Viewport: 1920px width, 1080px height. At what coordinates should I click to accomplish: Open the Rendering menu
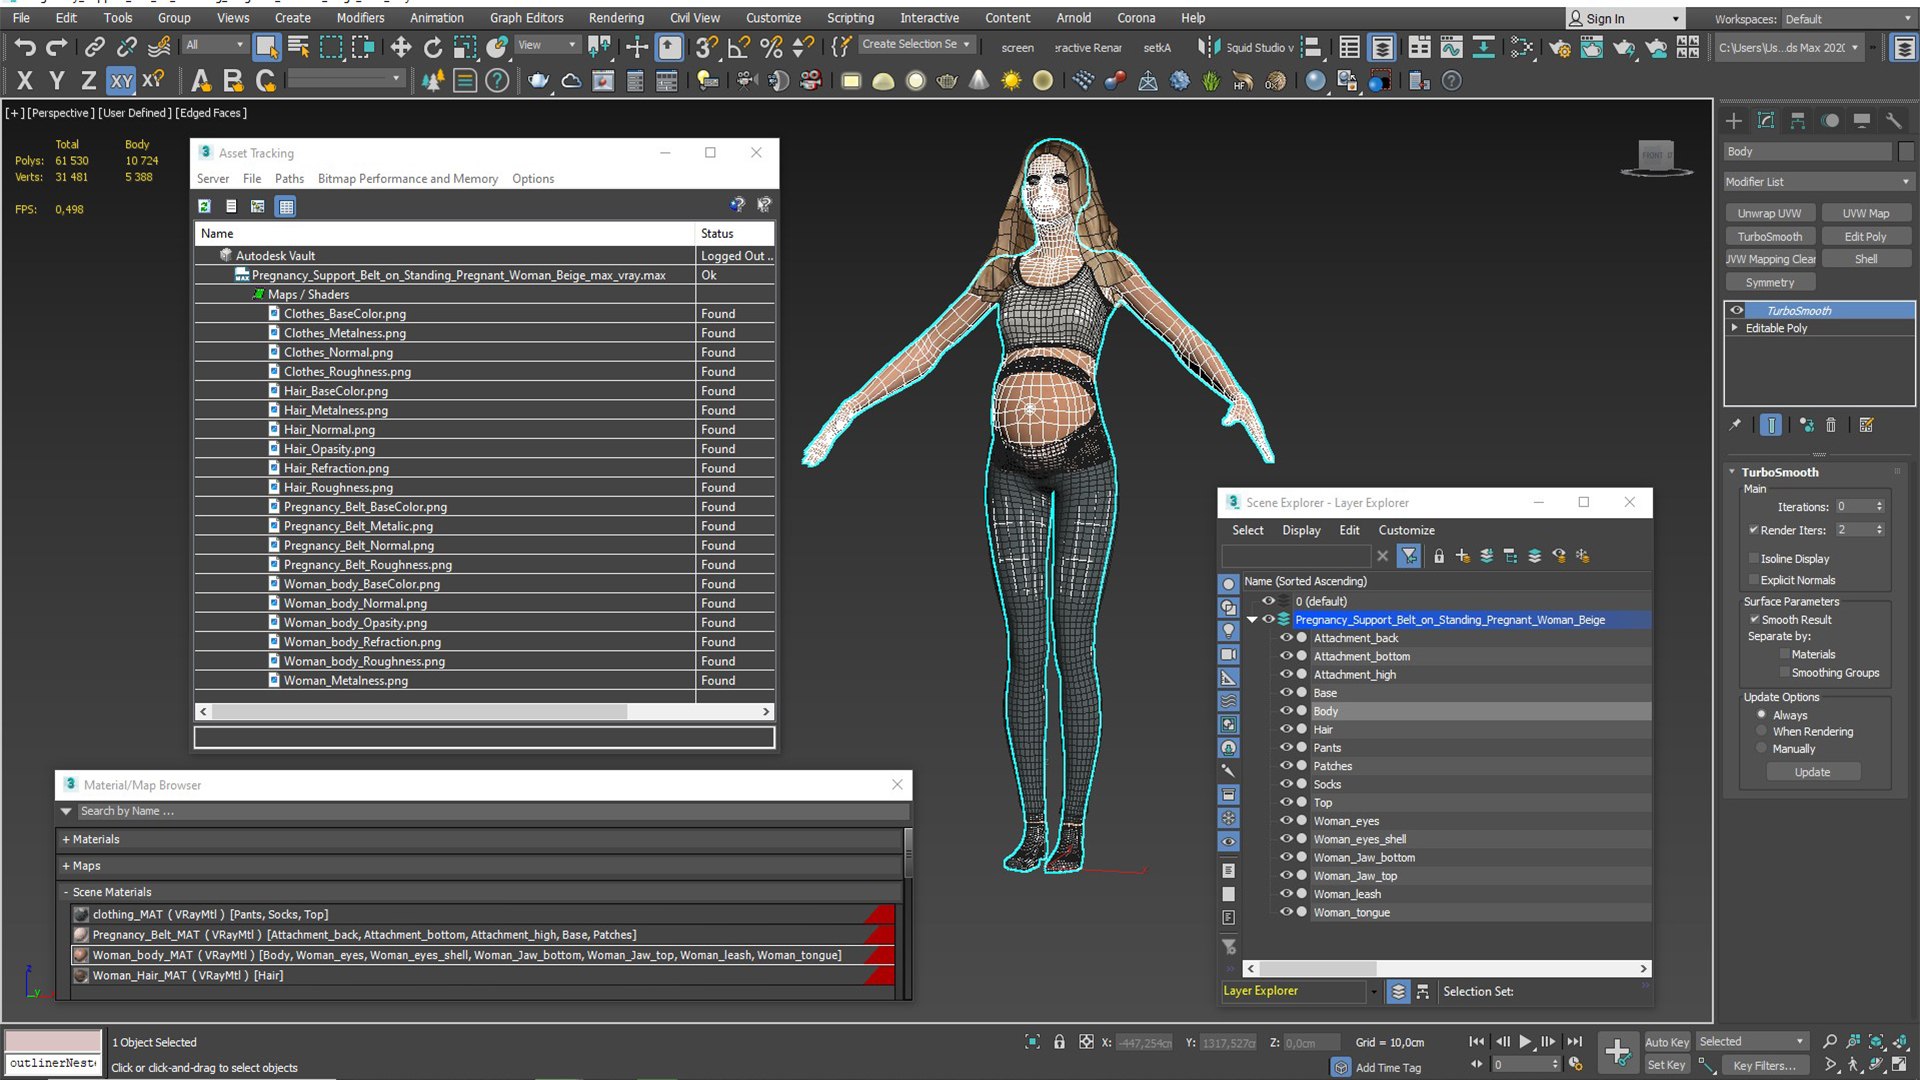pyautogui.click(x=616, y=18)
